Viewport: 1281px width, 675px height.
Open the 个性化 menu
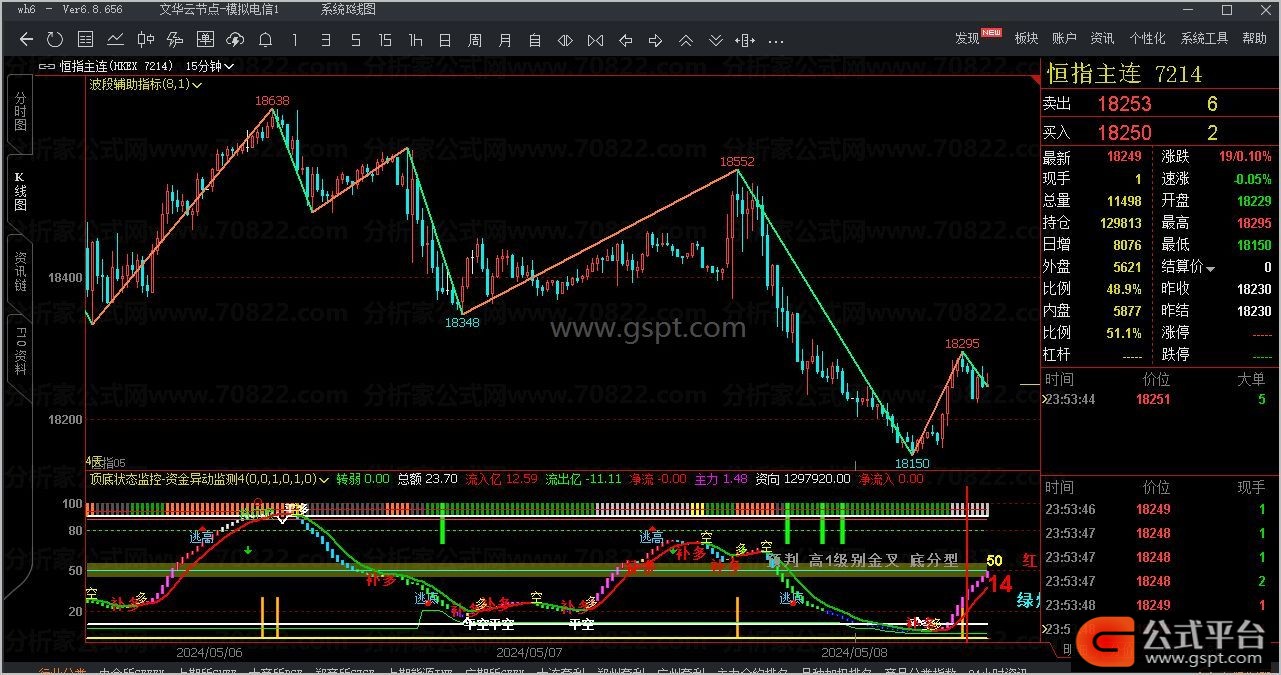click(1147, 39)
